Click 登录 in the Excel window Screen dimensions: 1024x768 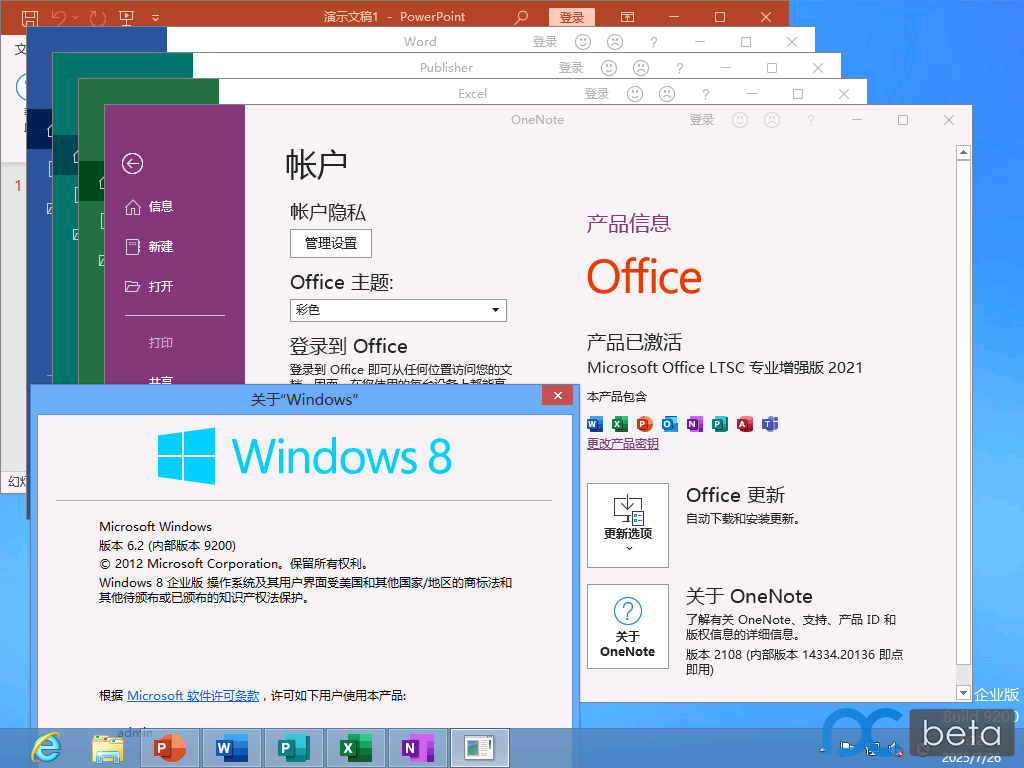597,94
